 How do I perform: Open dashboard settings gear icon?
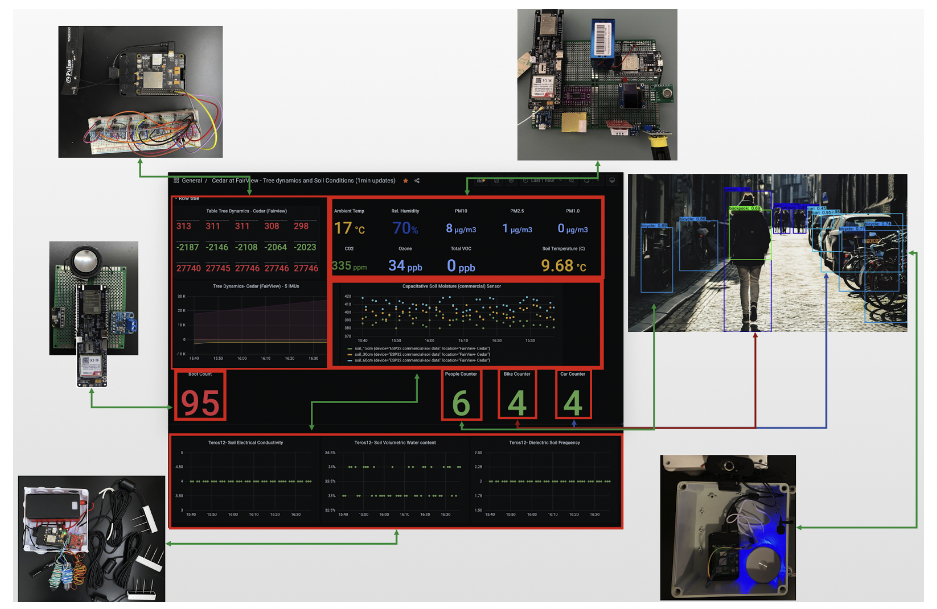511,180
